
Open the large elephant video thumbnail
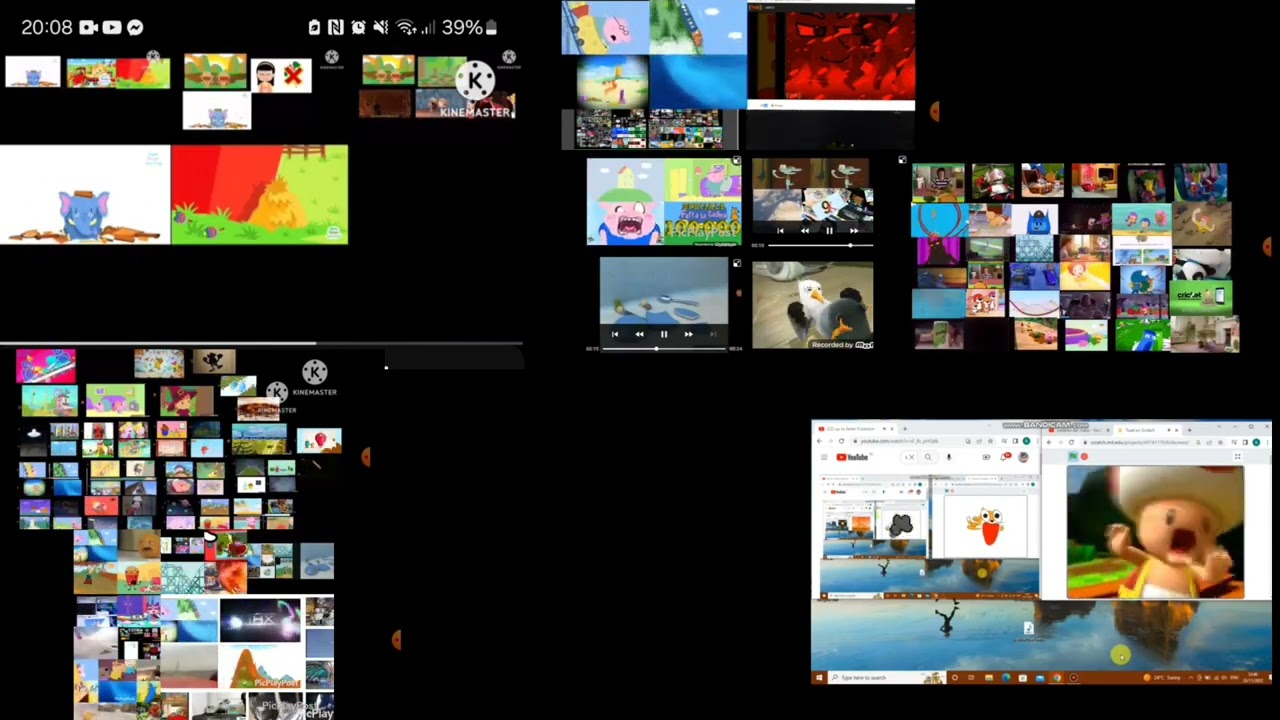85,195
